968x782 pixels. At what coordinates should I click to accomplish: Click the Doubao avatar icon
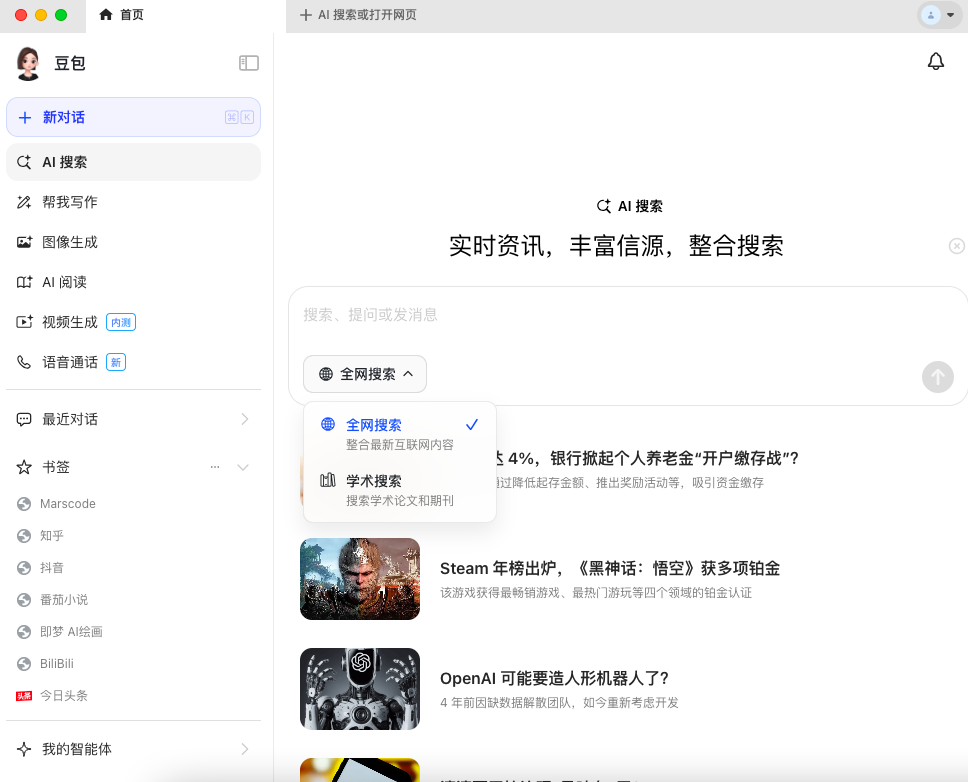tap(28, 63)
